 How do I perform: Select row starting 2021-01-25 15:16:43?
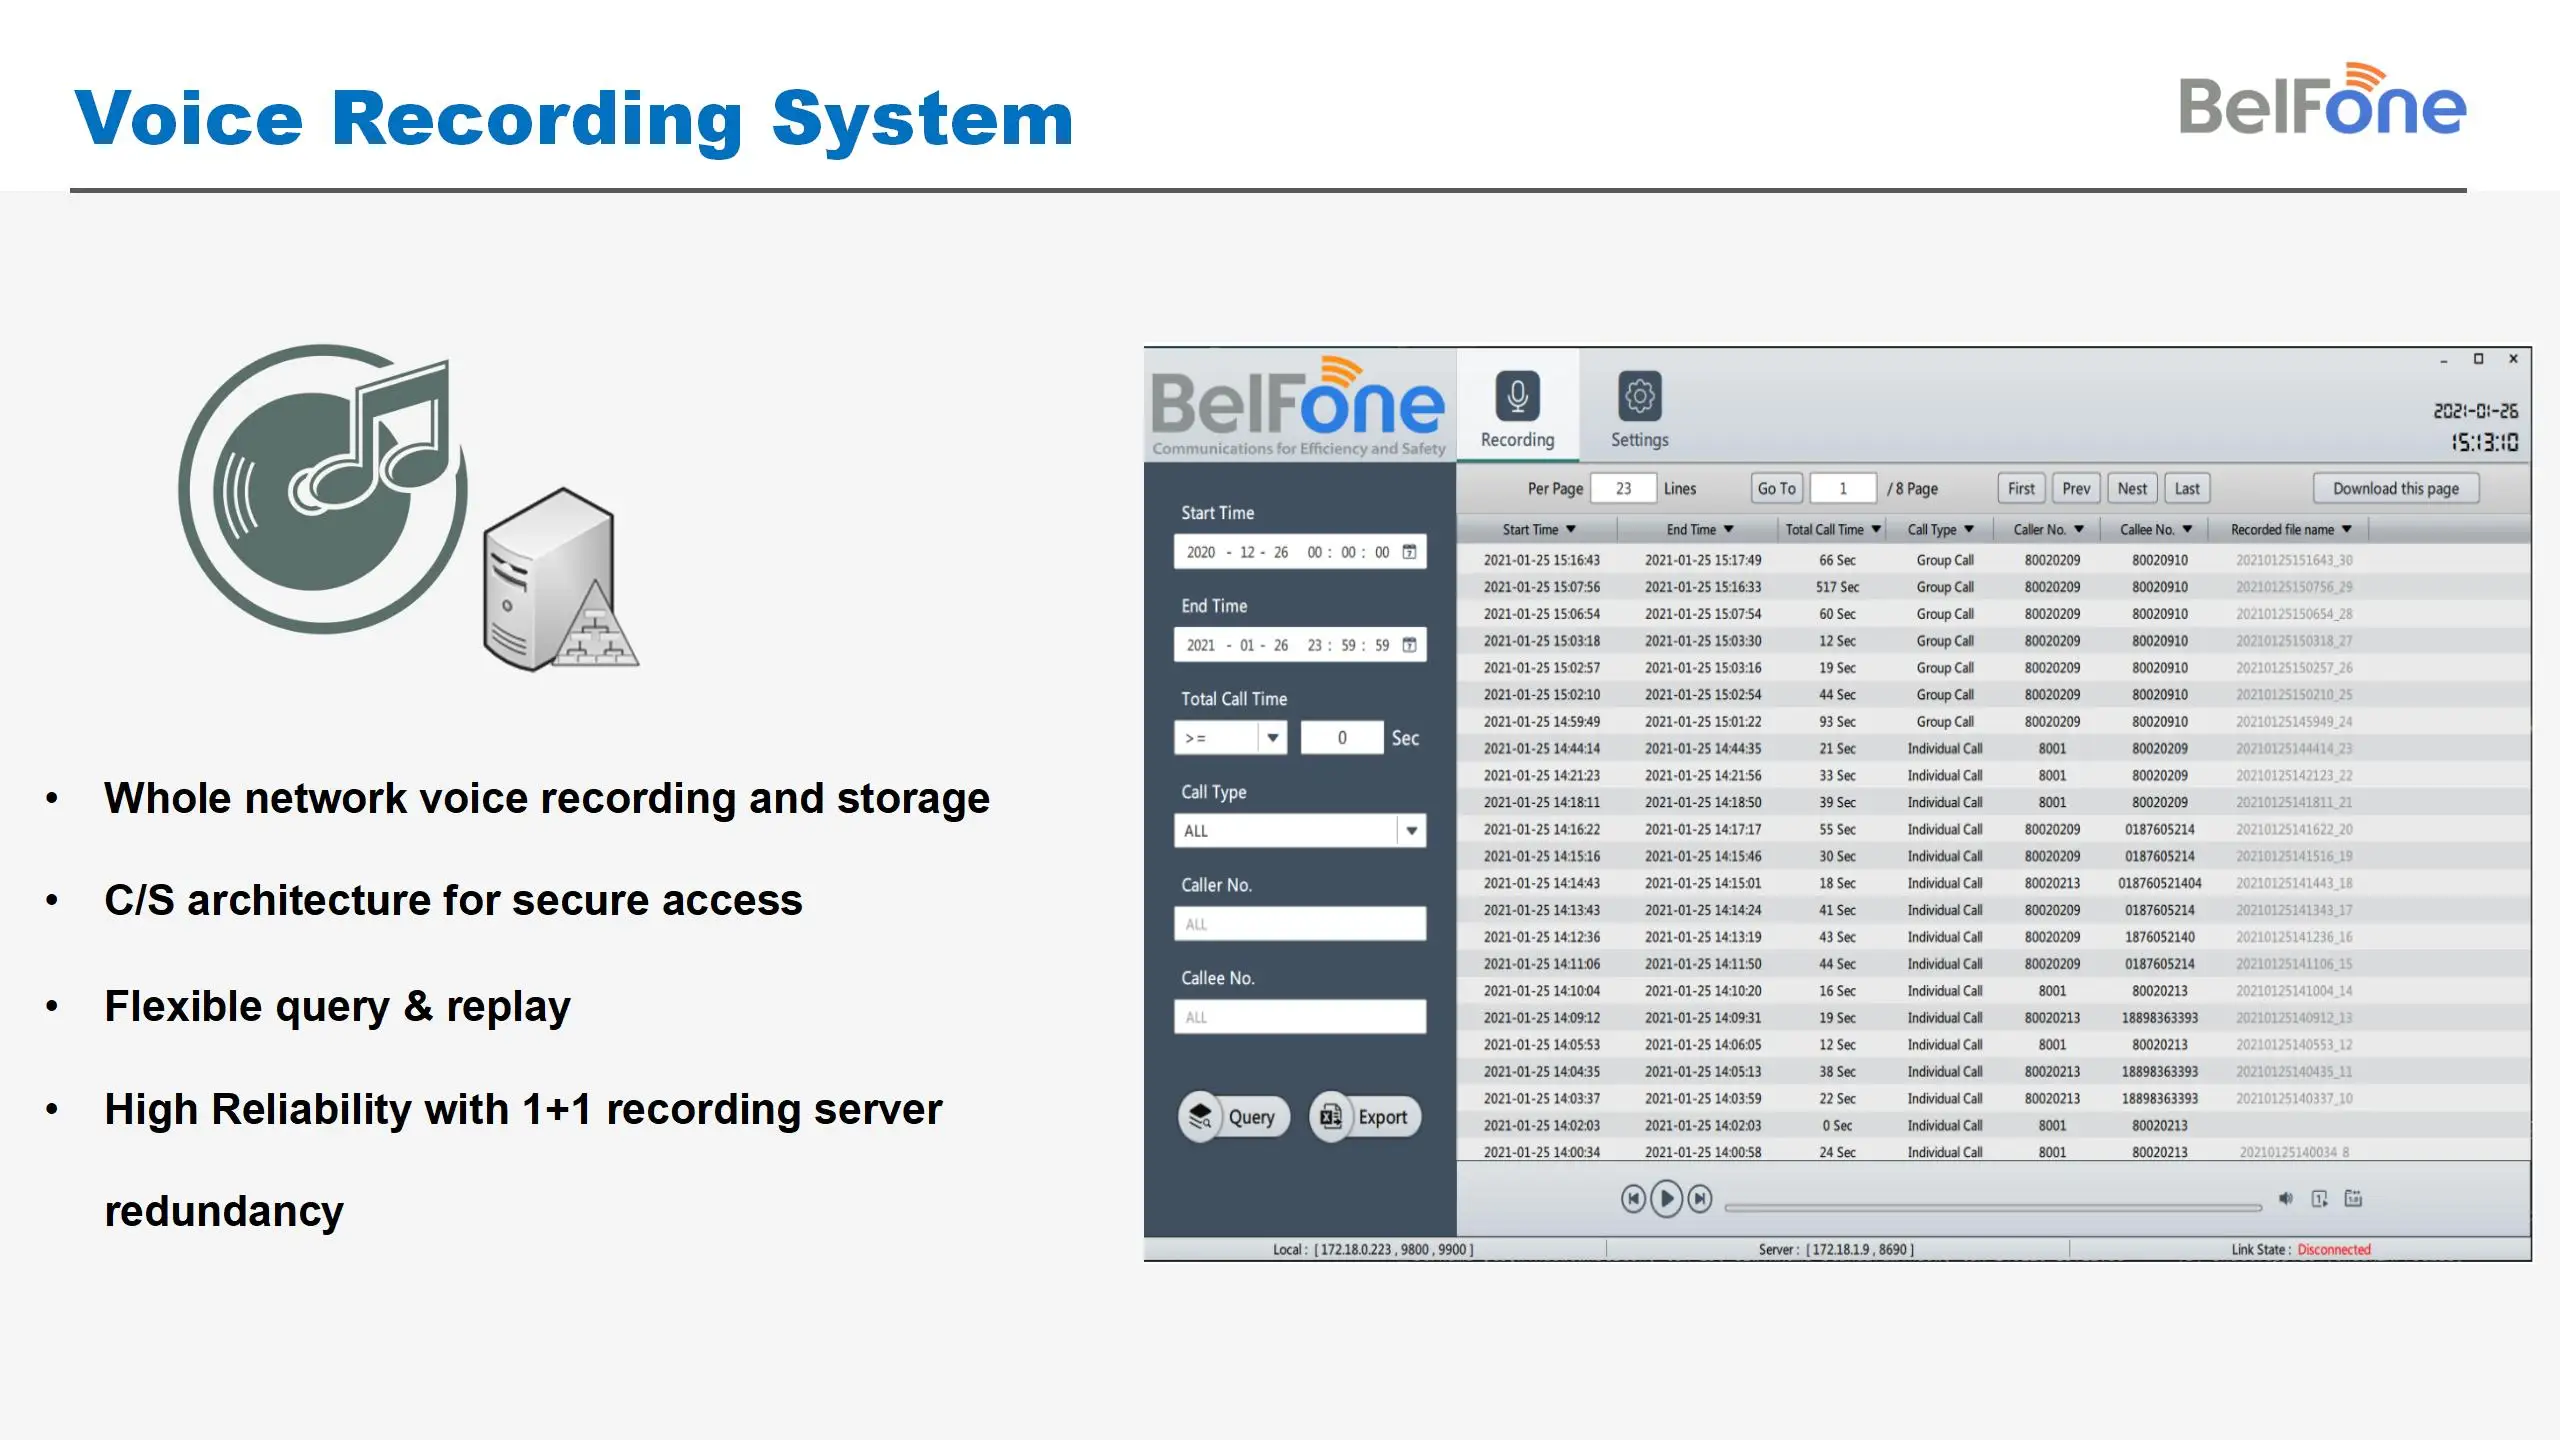point(1992,560)
